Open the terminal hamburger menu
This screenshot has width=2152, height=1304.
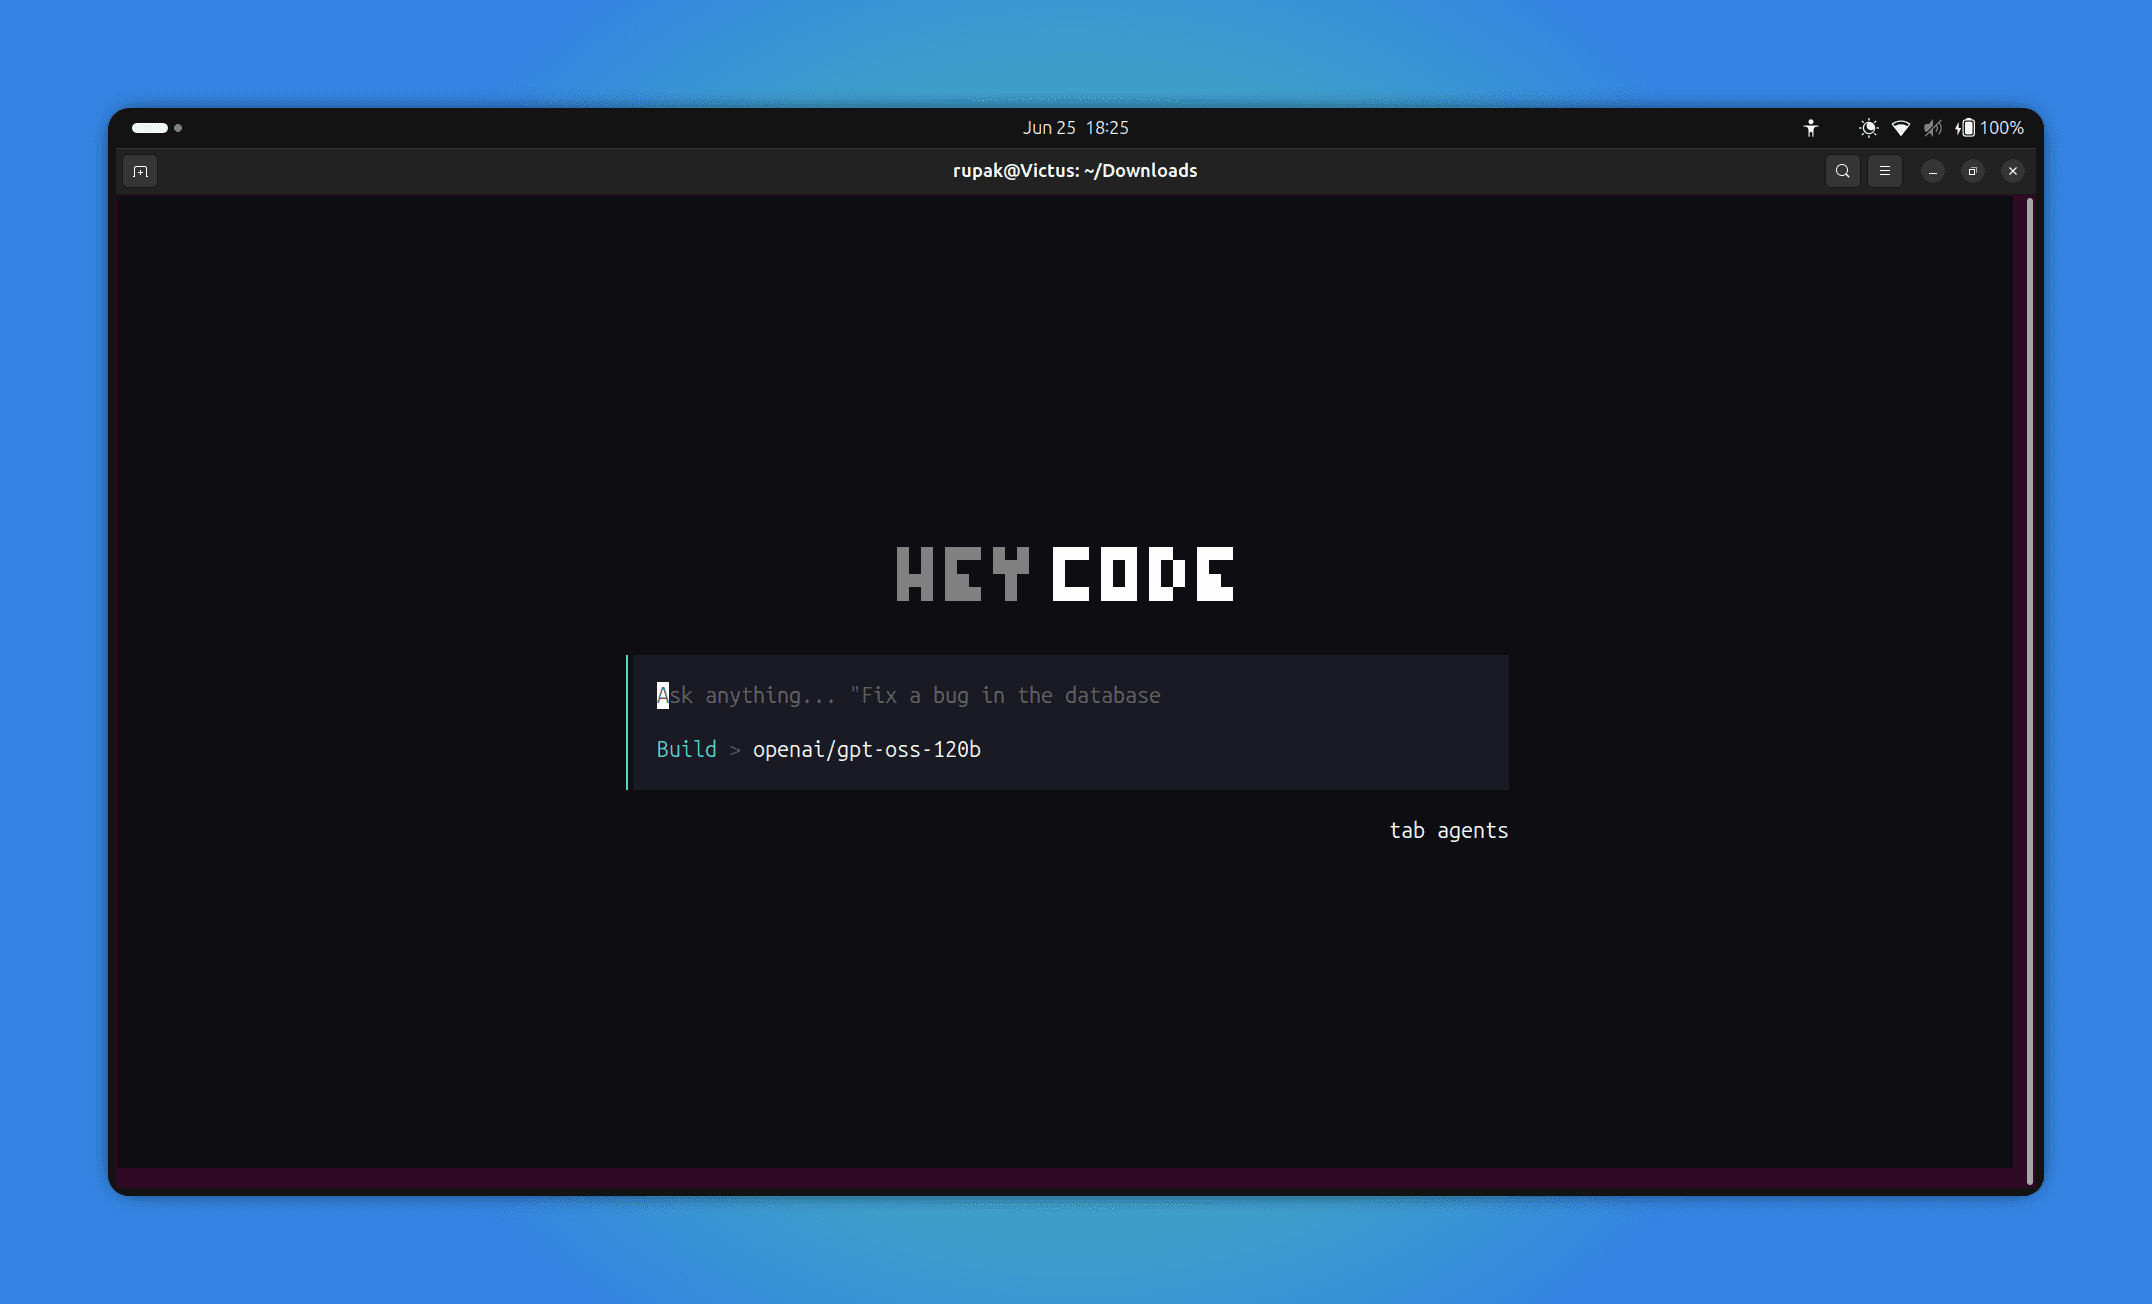click(1884, 171)
